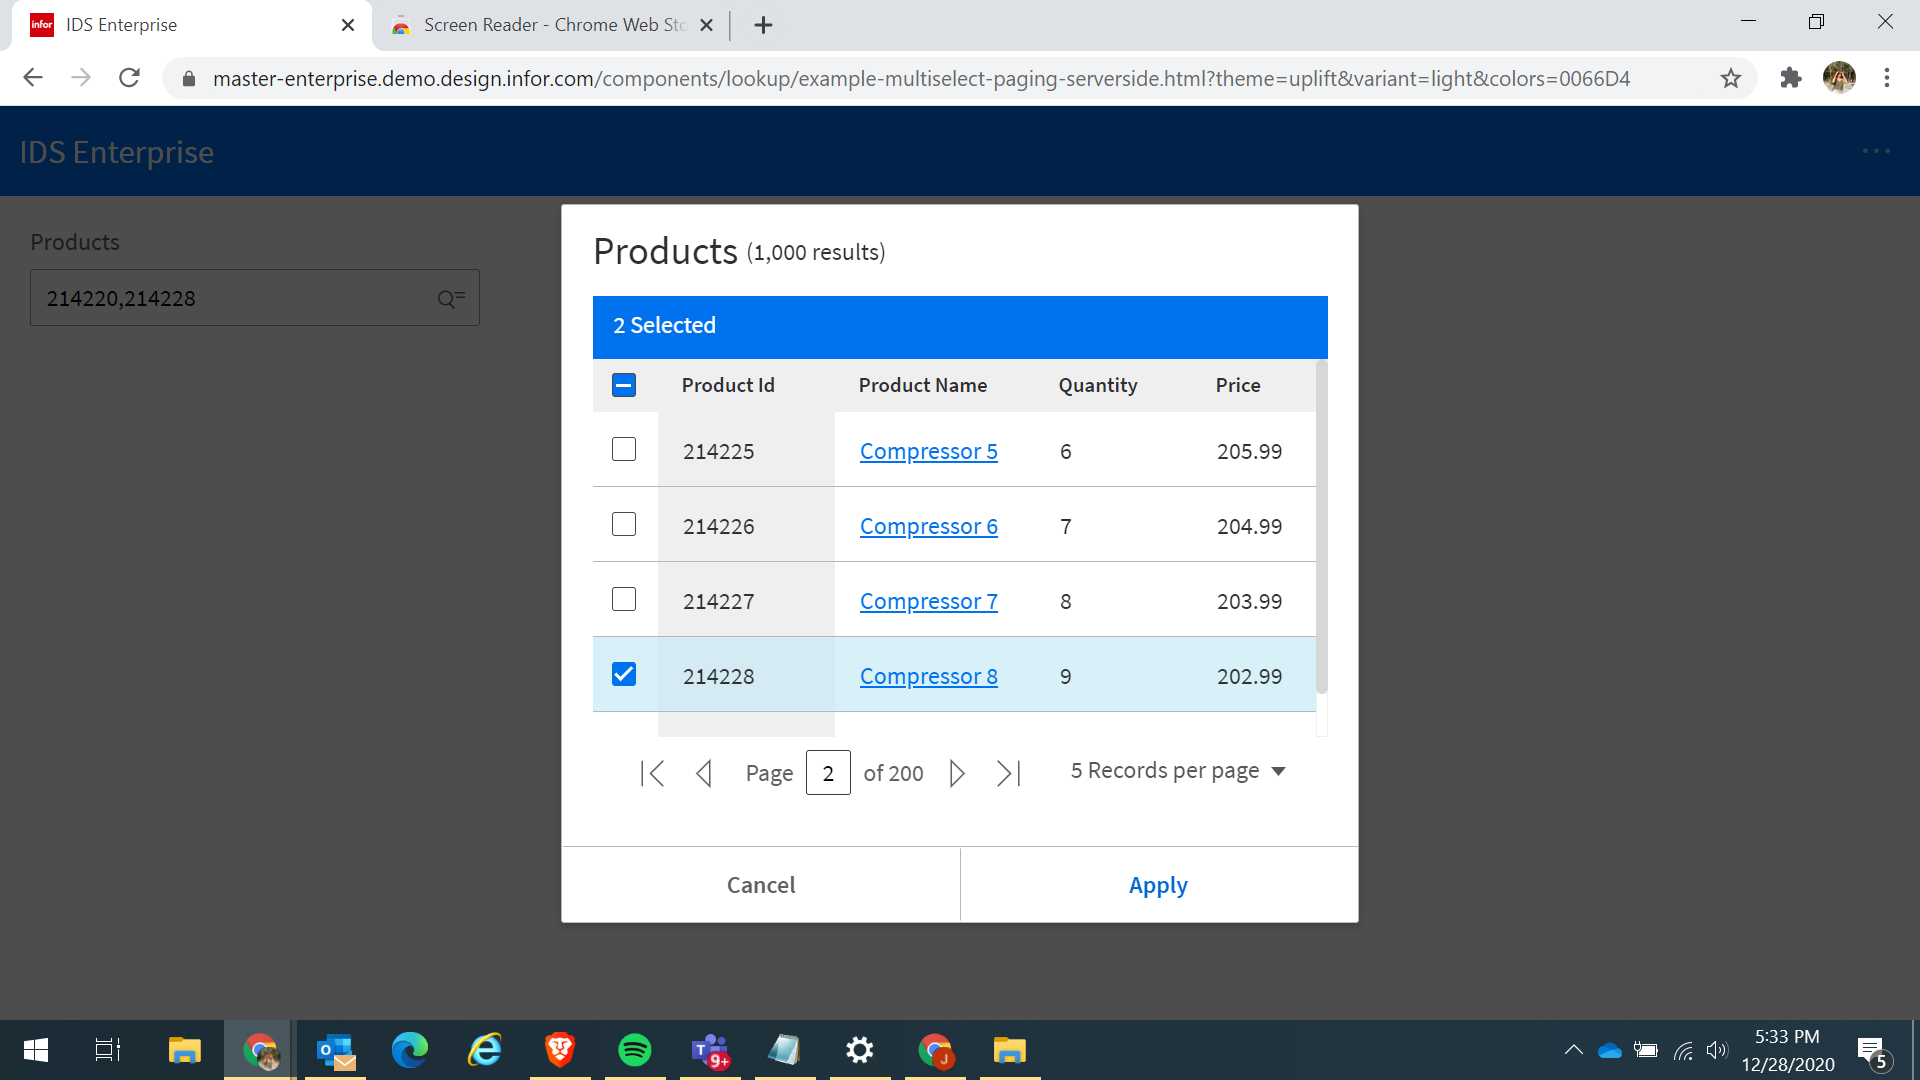Open the IDS Enterprise more actions menu
The image size is (1920, 1080).
click(x=1876, y=151)
